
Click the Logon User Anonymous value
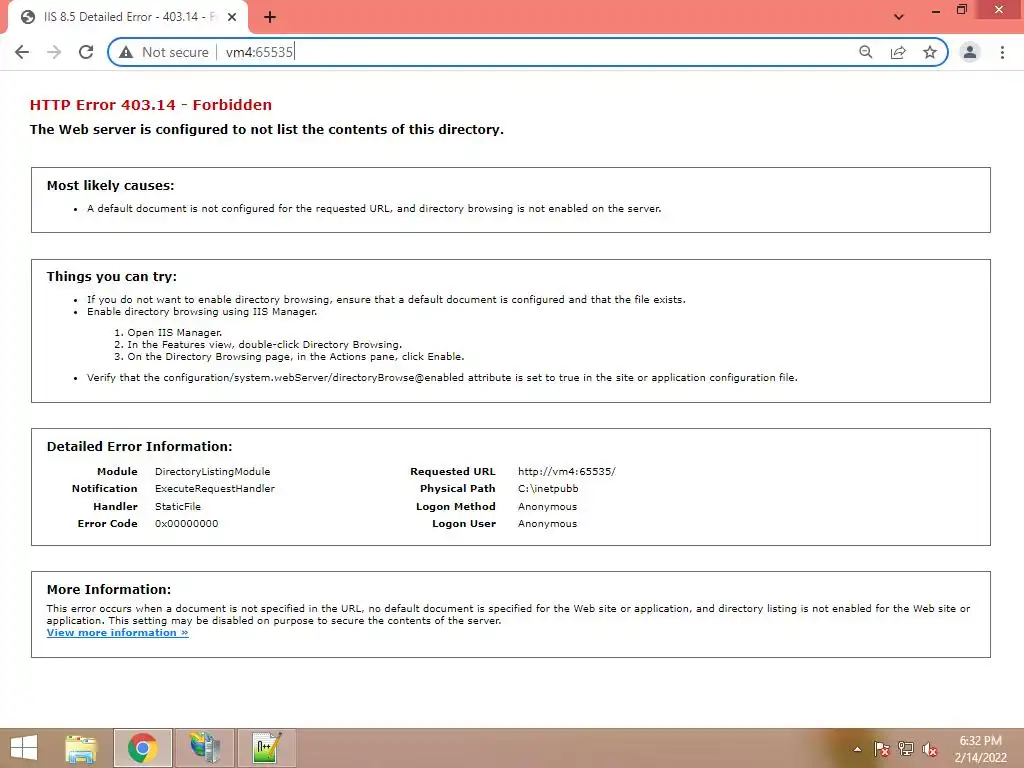pos(547,524)
